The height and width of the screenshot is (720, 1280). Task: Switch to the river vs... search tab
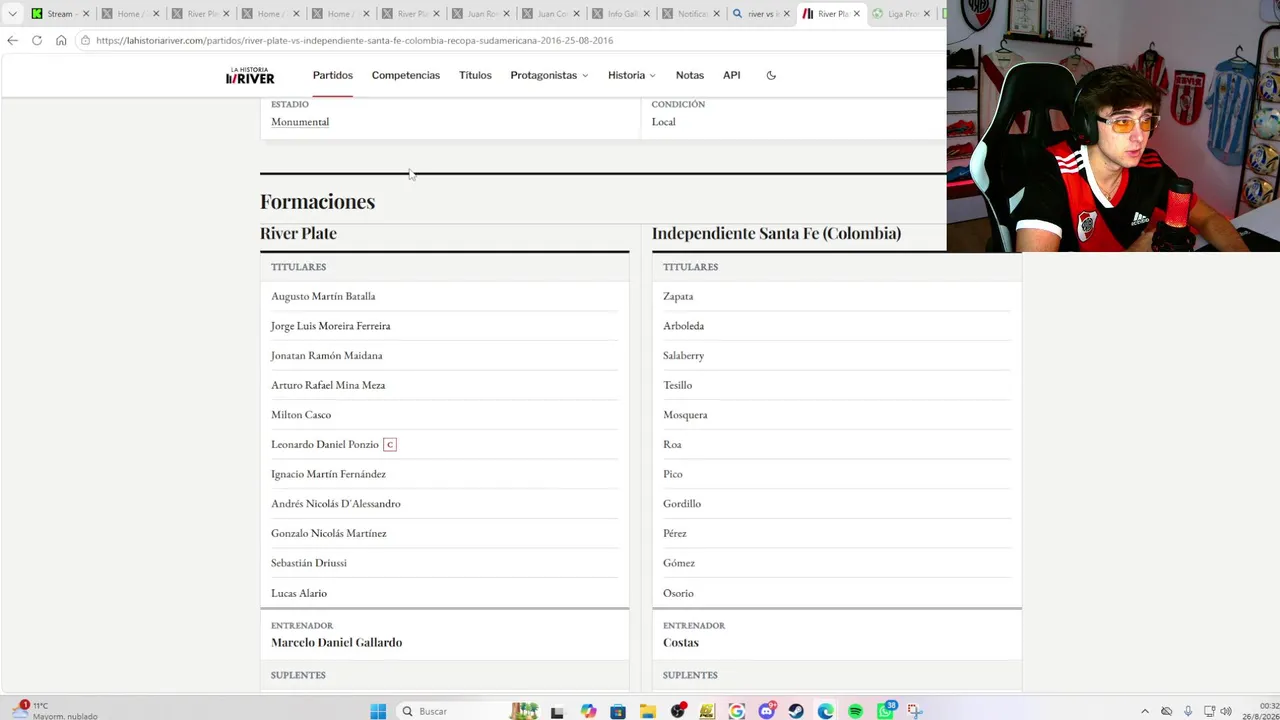point(760,14)
